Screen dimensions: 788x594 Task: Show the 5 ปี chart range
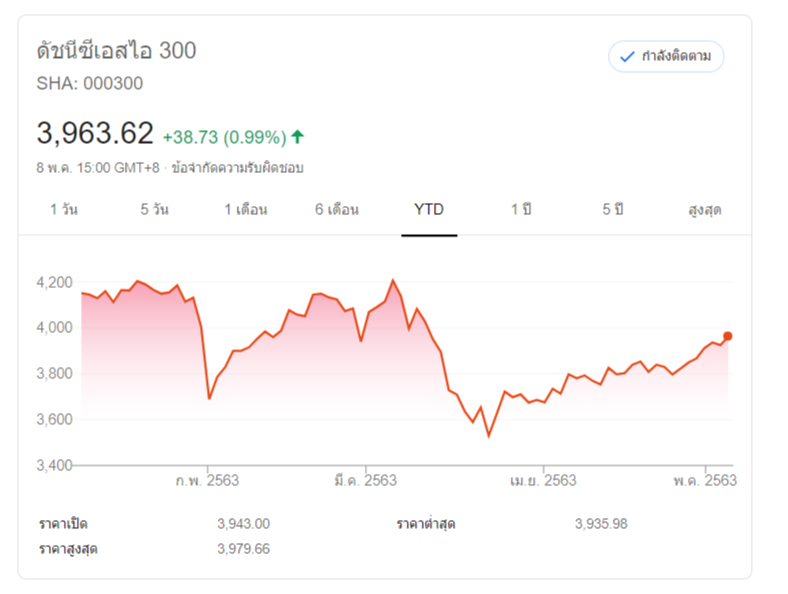click(x=612, y=210)
